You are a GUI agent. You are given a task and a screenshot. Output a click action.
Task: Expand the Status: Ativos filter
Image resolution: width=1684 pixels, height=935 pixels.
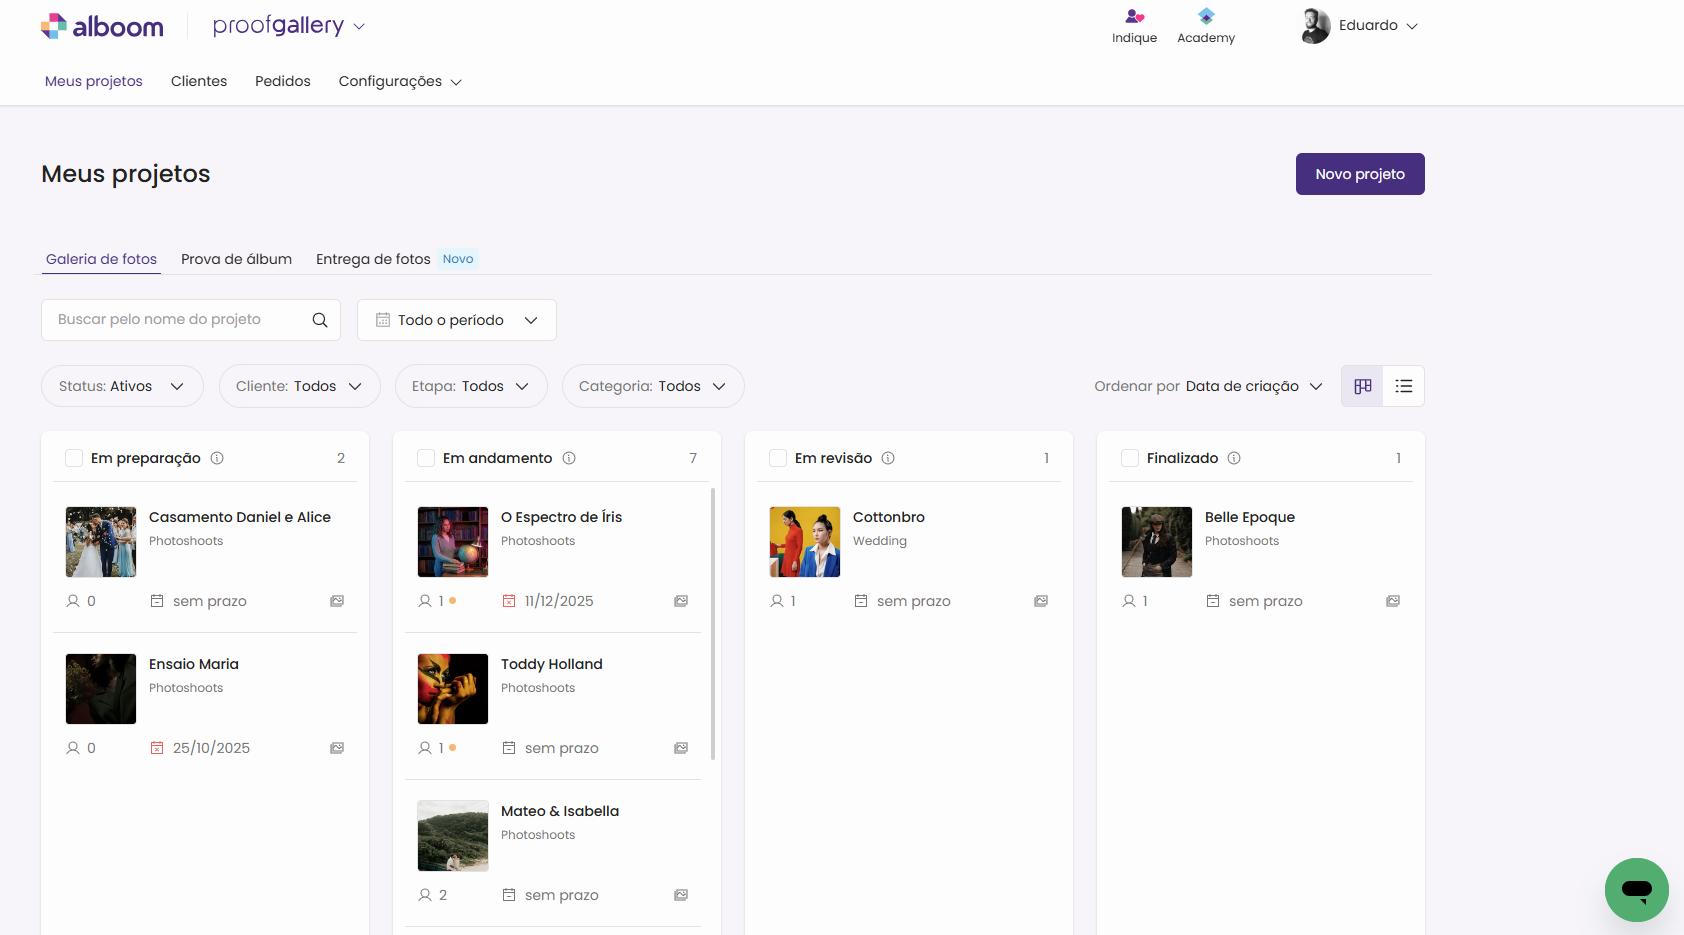122,386
